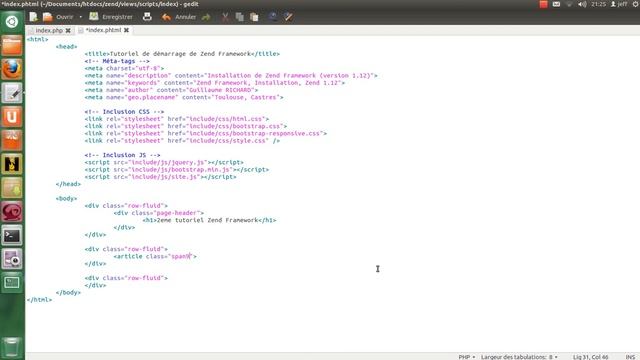The width and height of the screenshot is (640, 360).
Task: Click the meta description content line
Action: (231, 76)
